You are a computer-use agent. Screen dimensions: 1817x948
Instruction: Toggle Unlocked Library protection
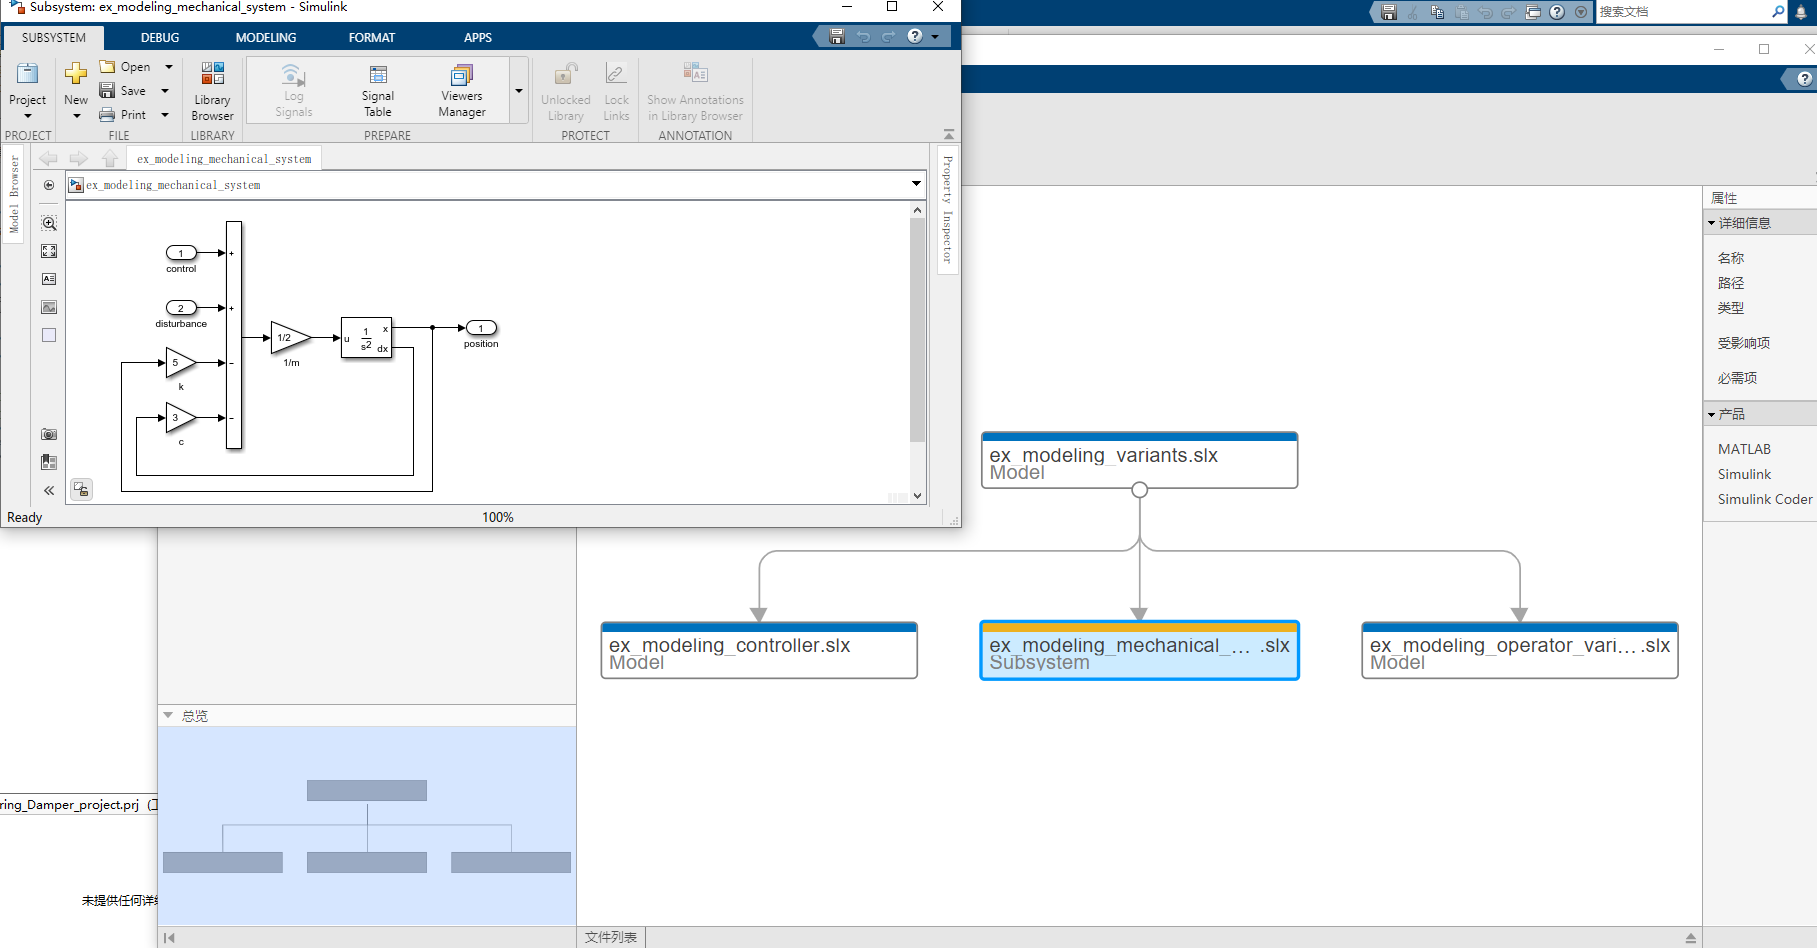pos(565,89)
